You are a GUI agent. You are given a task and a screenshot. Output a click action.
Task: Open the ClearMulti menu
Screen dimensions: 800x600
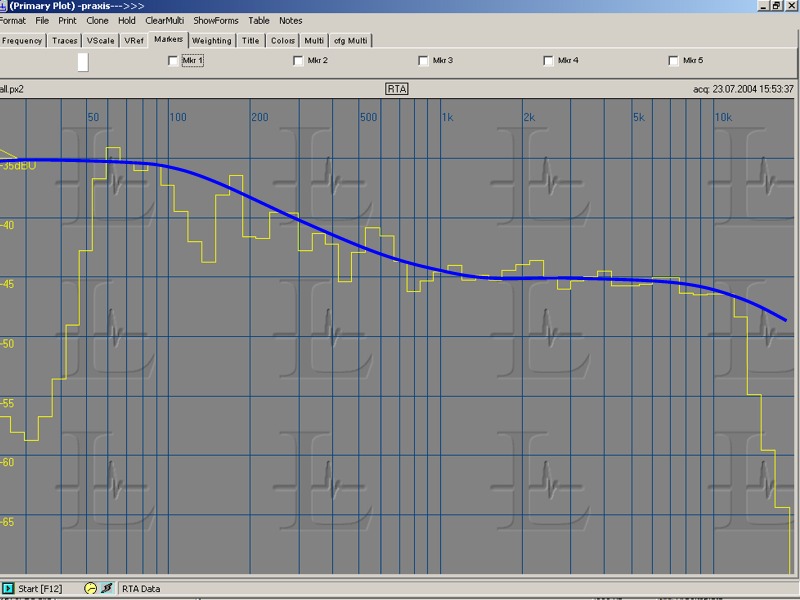click(164, 20)
